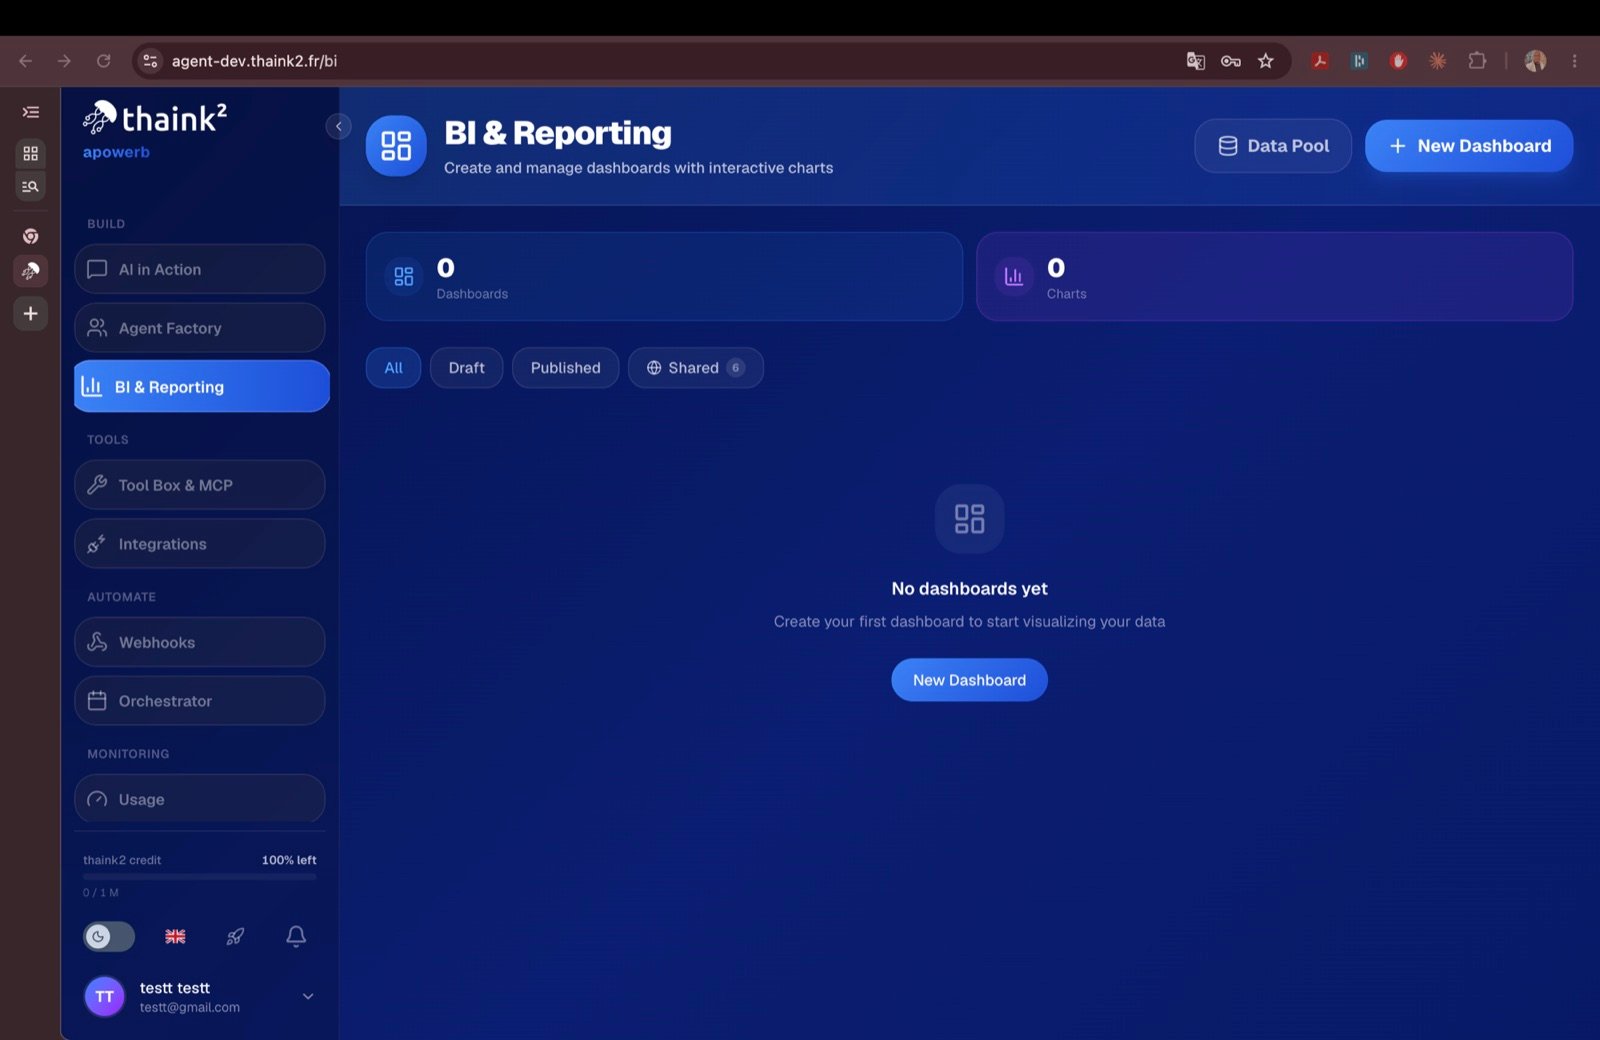
Task: Click the 'No dashboards yet' text
Action: [969, 589]
